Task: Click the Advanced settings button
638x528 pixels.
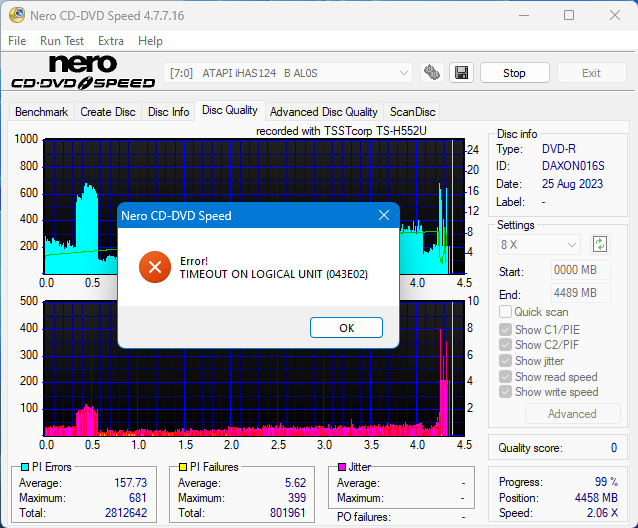Action: pyautogui.click(x=572, y=414)
